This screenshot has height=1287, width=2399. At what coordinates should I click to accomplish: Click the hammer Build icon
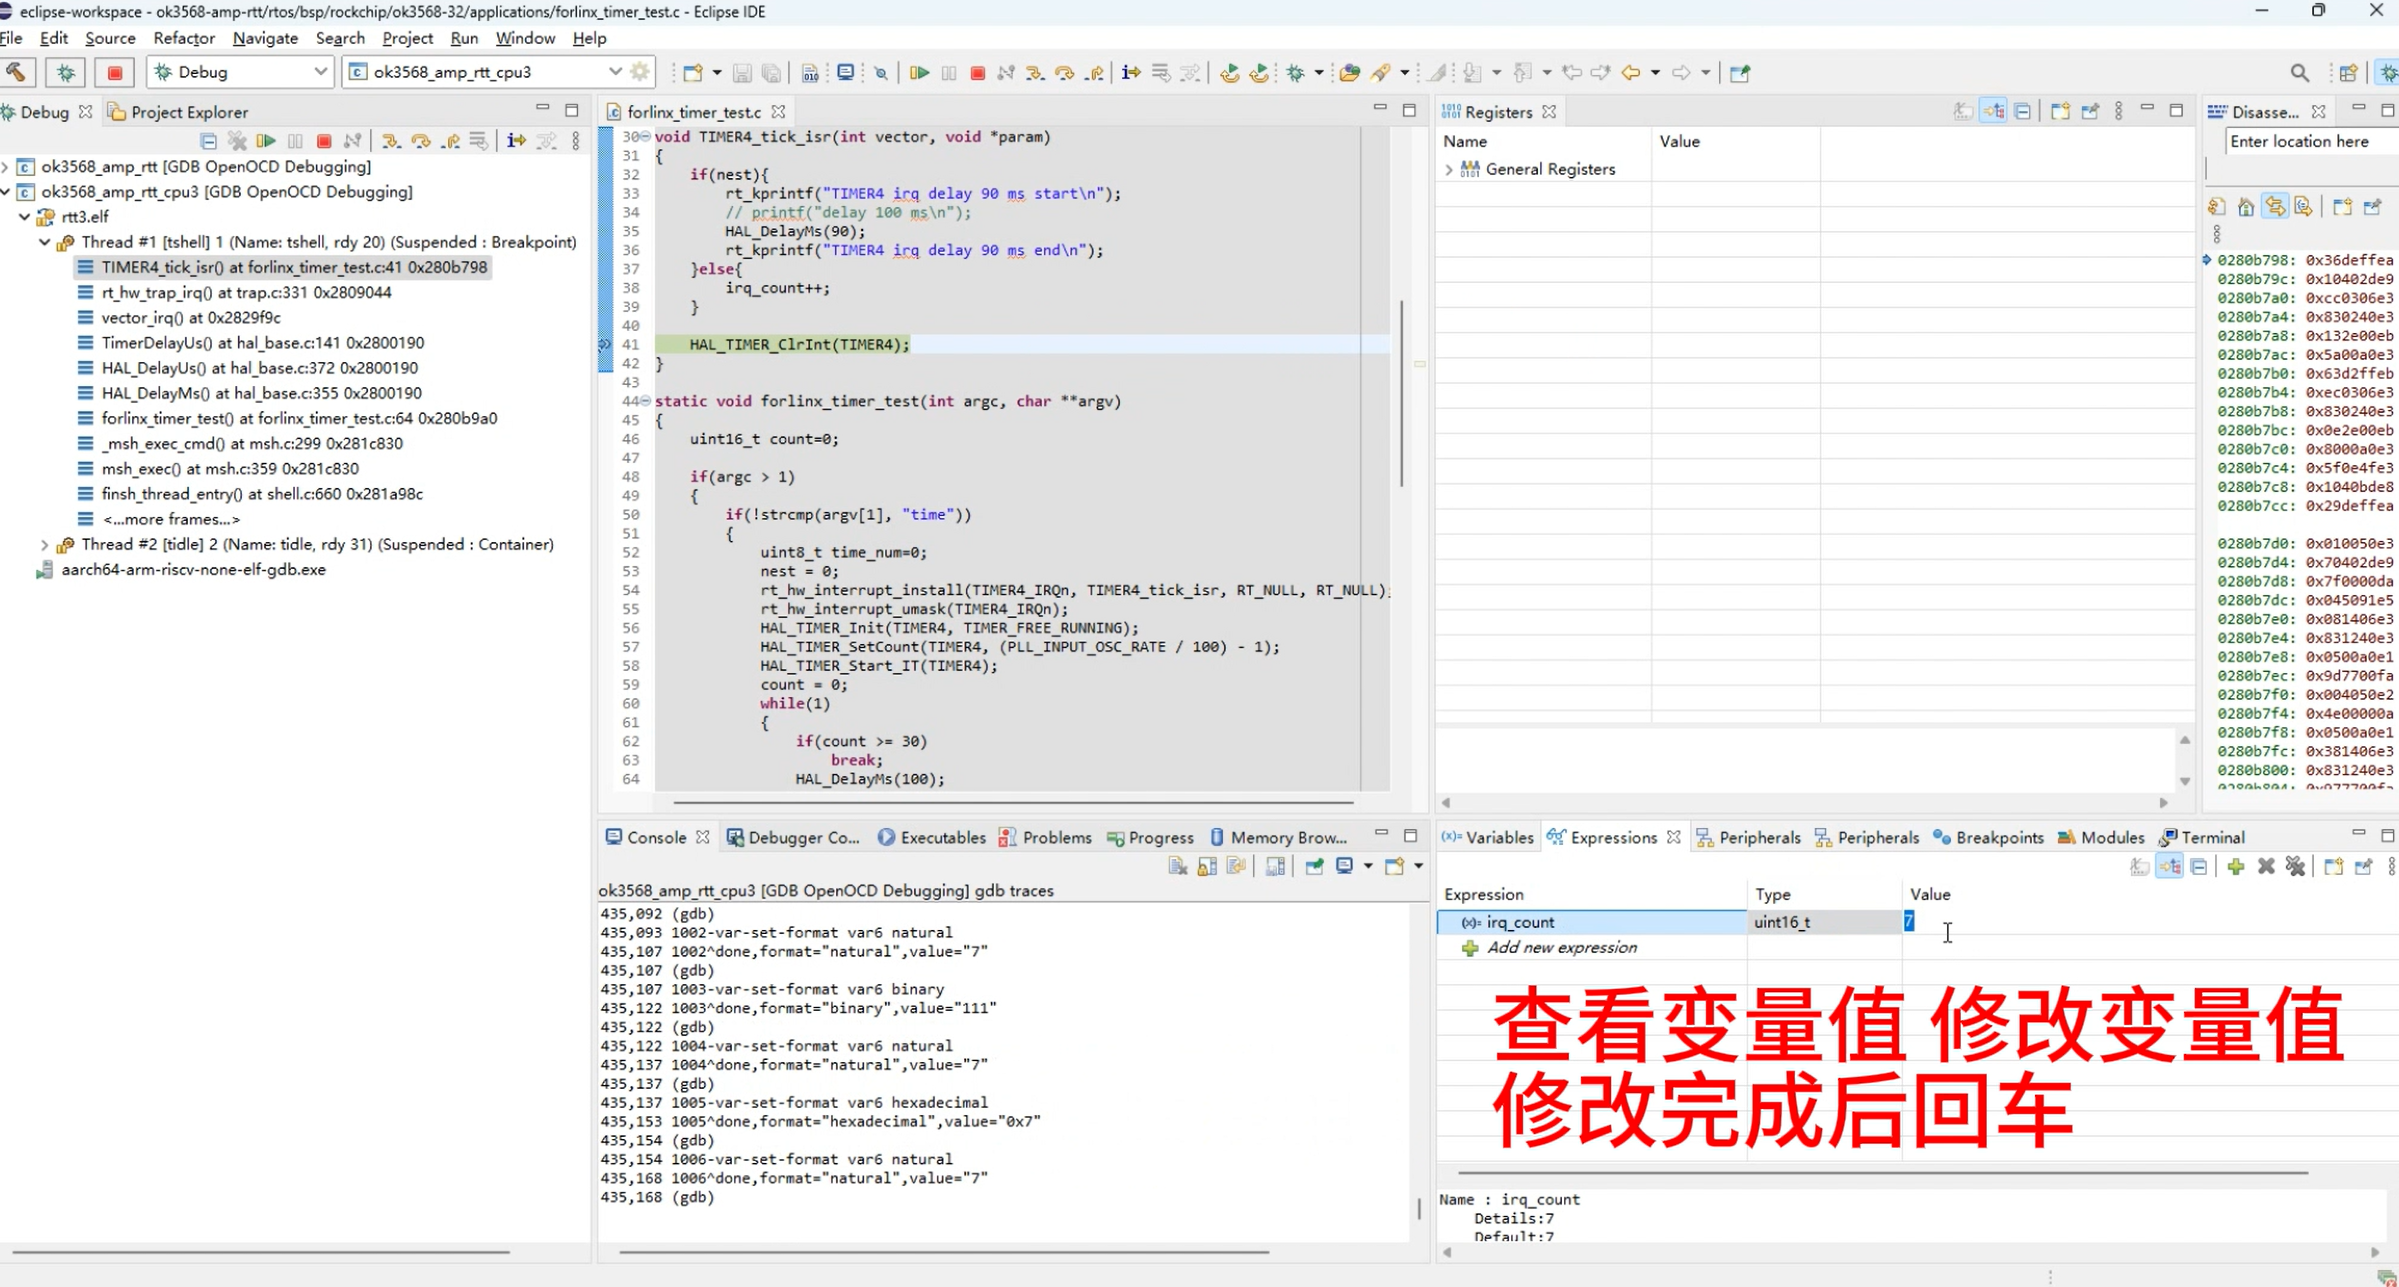click(x=16, y=72)
